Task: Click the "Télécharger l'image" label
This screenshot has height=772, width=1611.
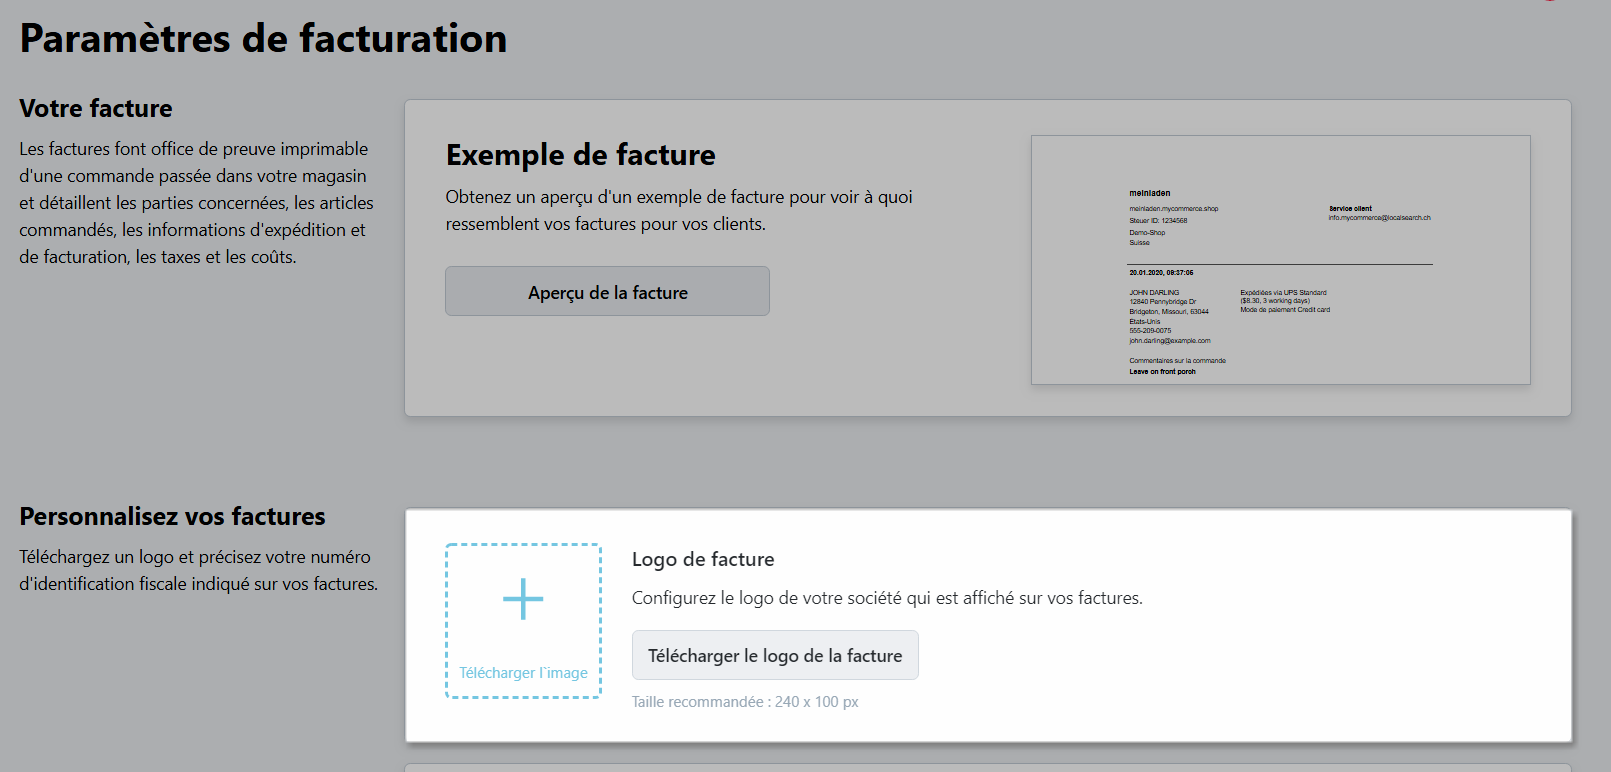Action: click(x=523, y=673)
